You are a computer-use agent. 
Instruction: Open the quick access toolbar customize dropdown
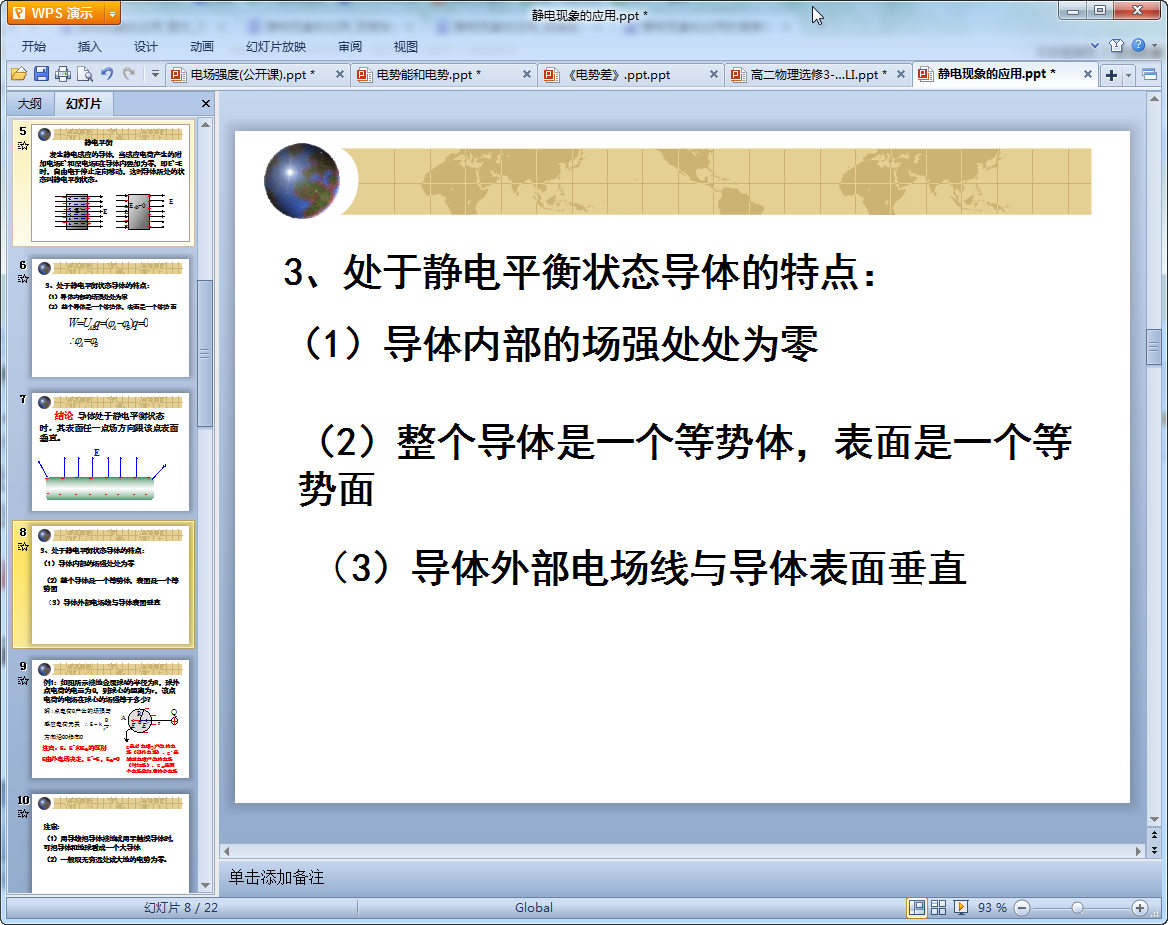point(155,74)
